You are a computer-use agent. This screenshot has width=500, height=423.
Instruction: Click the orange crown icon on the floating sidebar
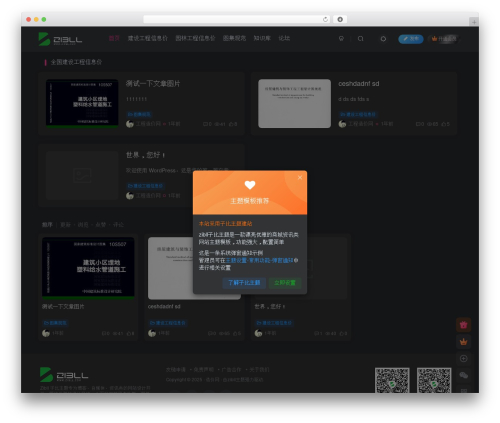464,342
